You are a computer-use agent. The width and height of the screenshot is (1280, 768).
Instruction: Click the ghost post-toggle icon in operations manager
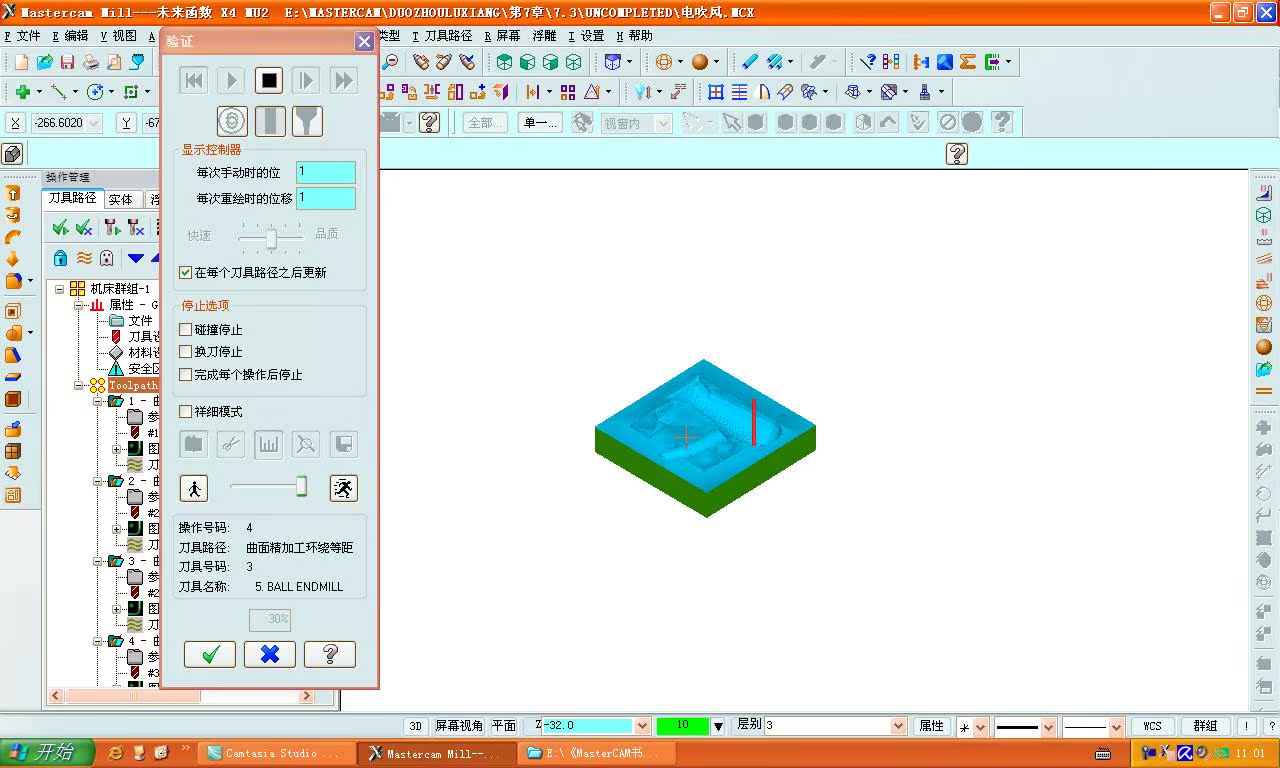(106, 258)
